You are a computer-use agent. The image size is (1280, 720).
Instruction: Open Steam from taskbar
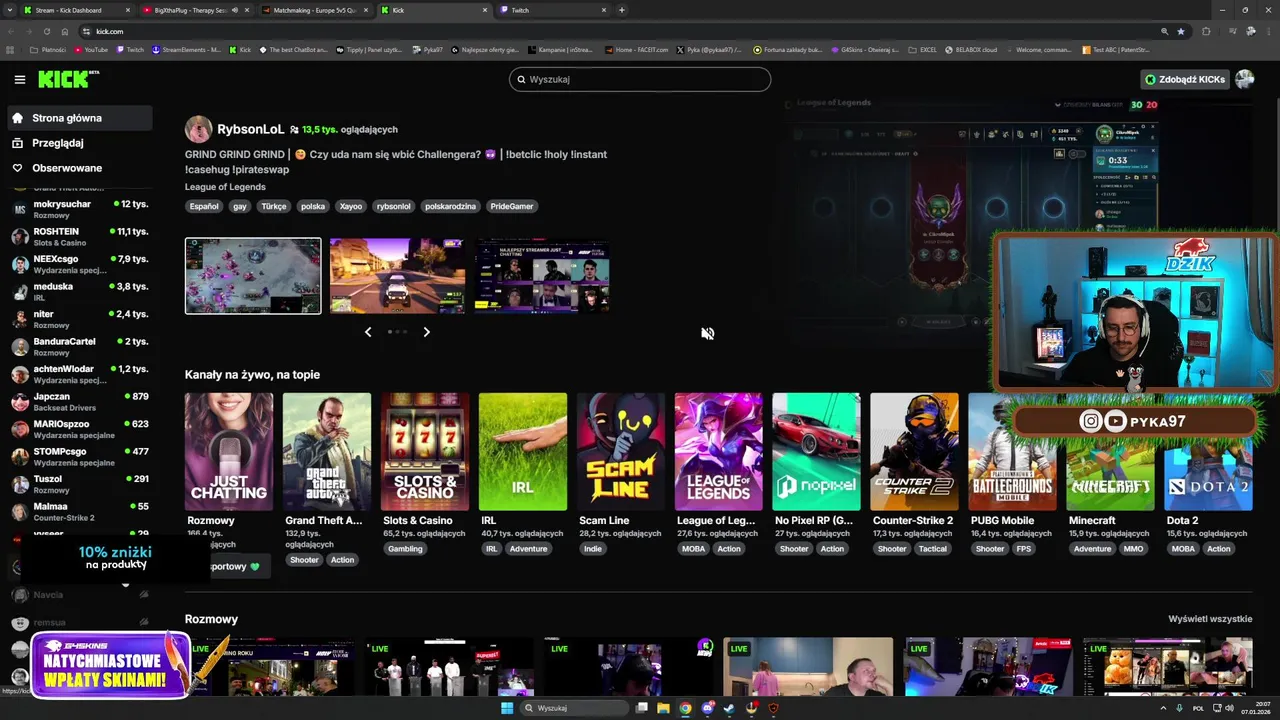[x=729, y=708]
